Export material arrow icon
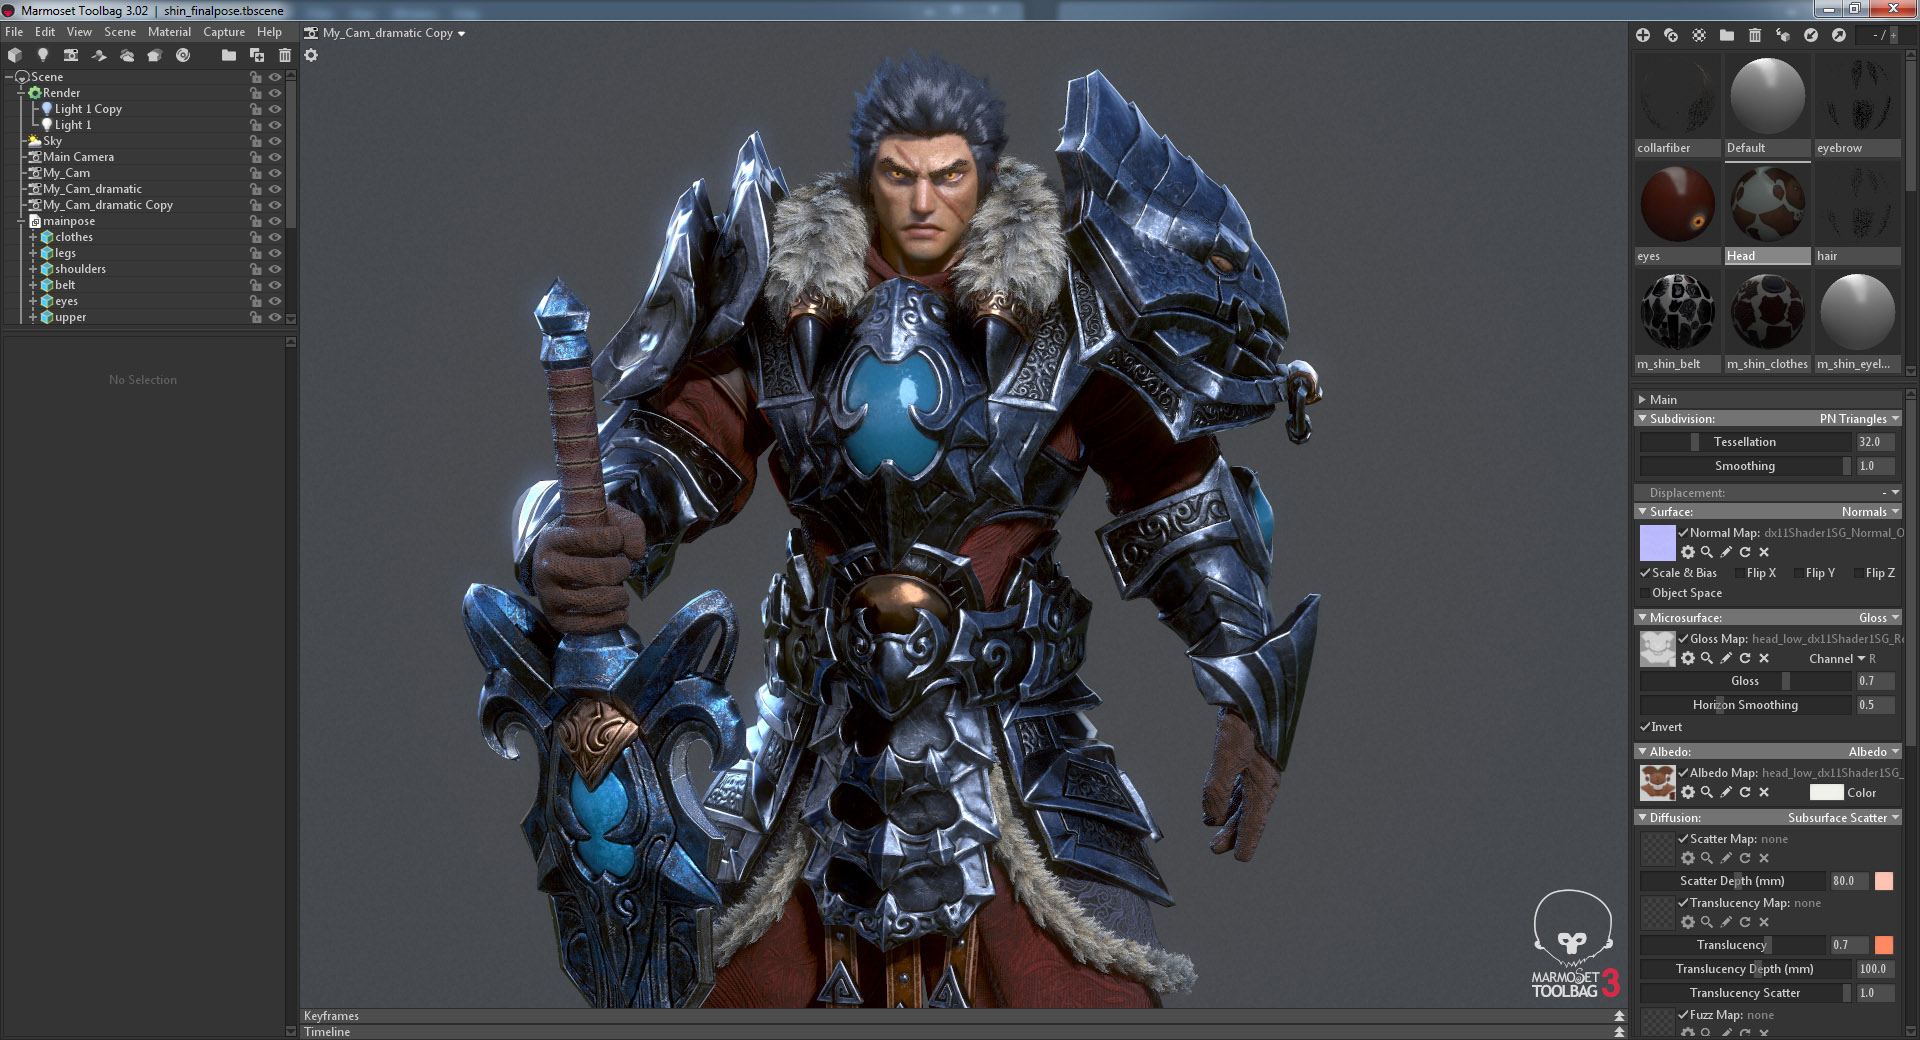This screenshot has height=1040, width=1920. [1839, 35]
